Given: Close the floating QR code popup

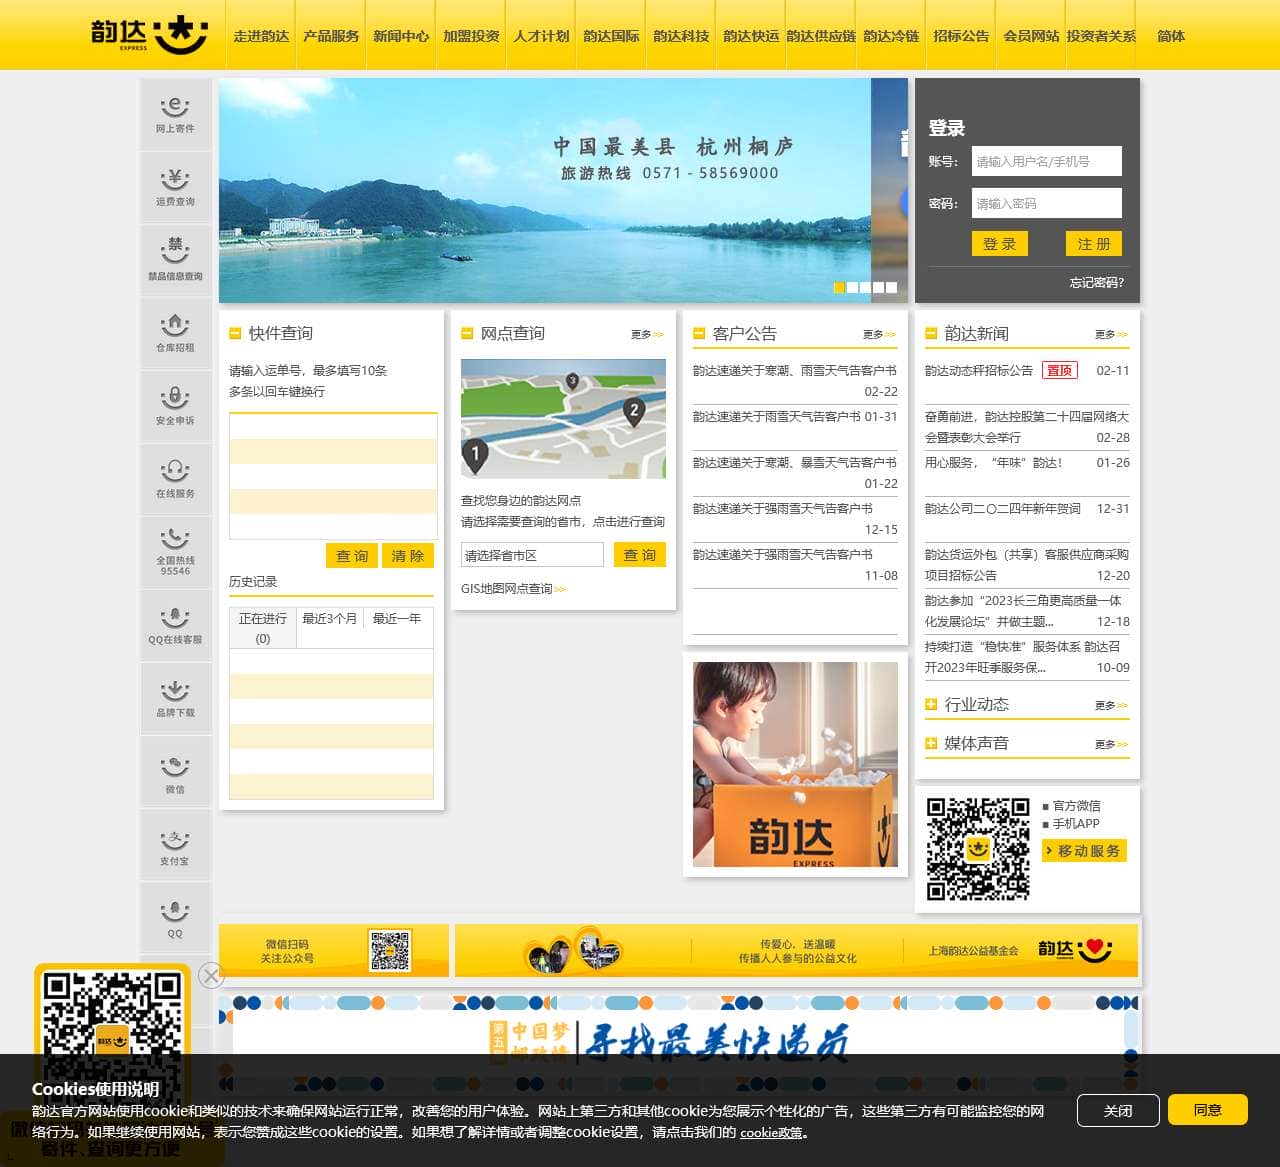Looking at the screenshot, I should 211,975.
